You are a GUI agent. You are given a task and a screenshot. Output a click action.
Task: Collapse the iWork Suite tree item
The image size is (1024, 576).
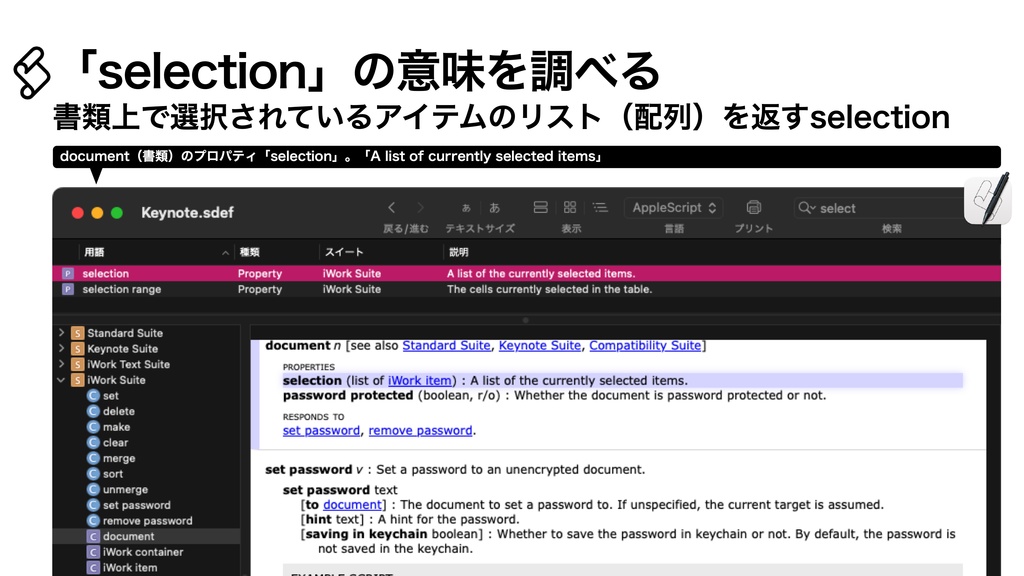point(60,379)
